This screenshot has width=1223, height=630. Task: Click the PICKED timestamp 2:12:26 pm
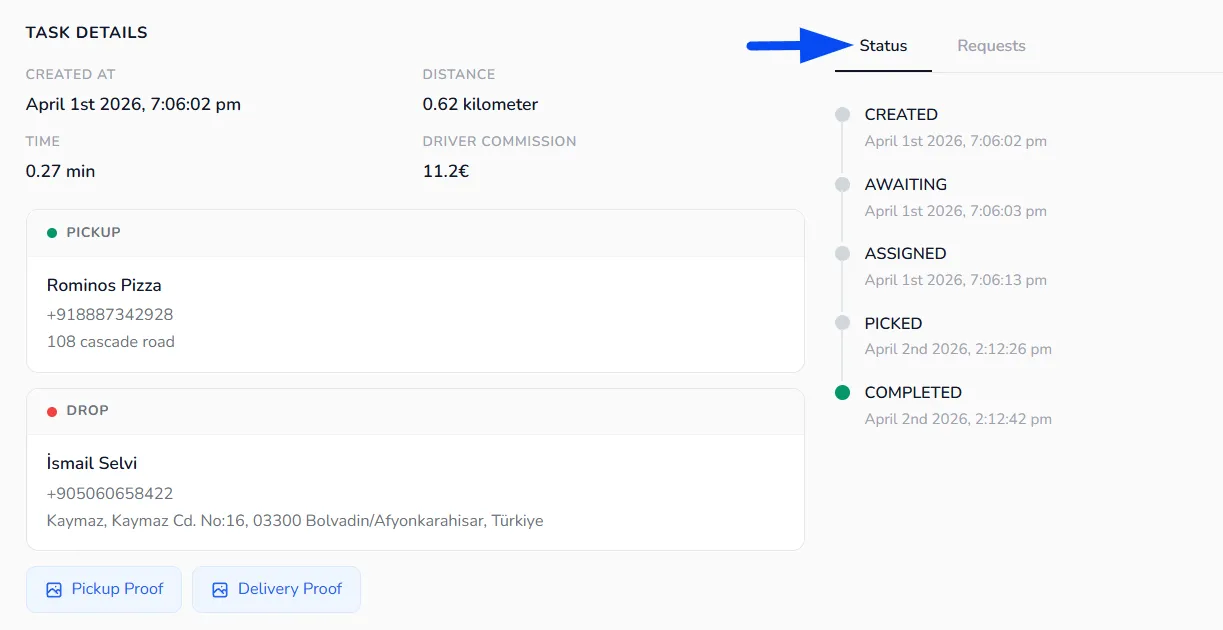tap(958, 349)
